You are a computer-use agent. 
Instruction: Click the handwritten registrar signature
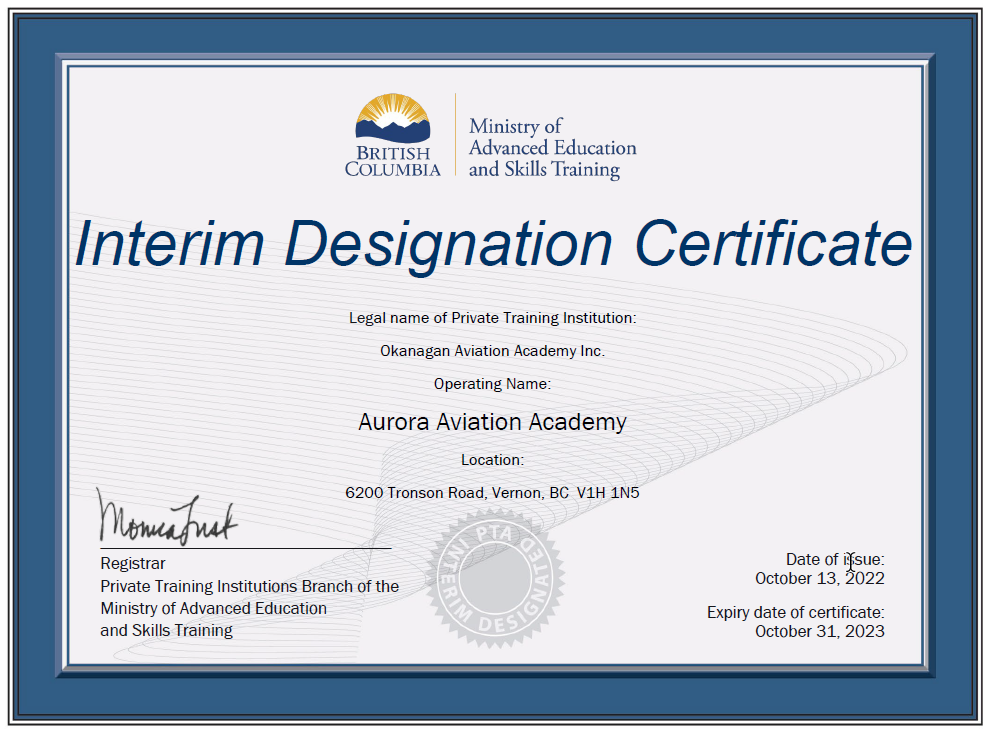(x=167, y=517)
